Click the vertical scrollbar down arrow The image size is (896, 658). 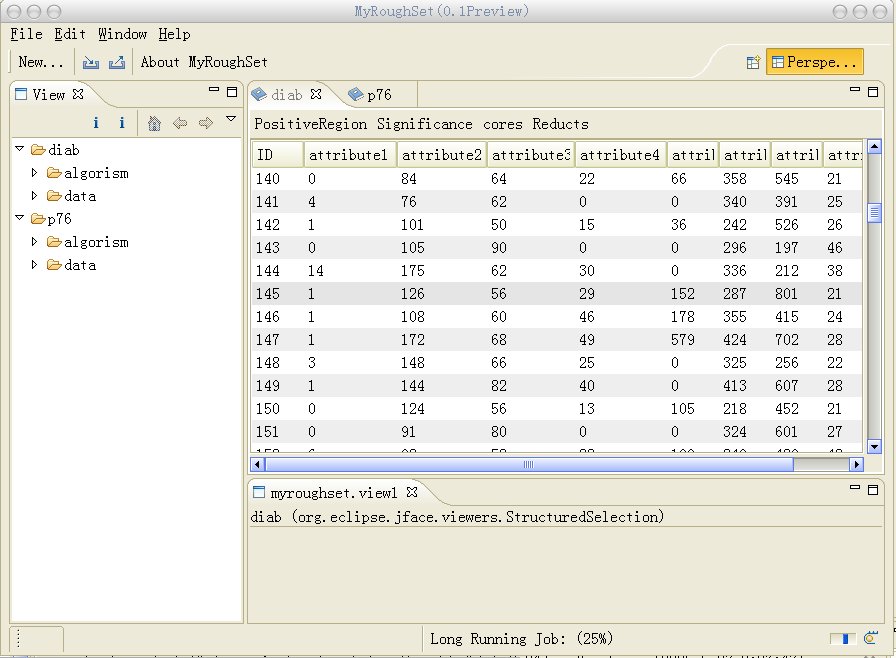(874, 446)
